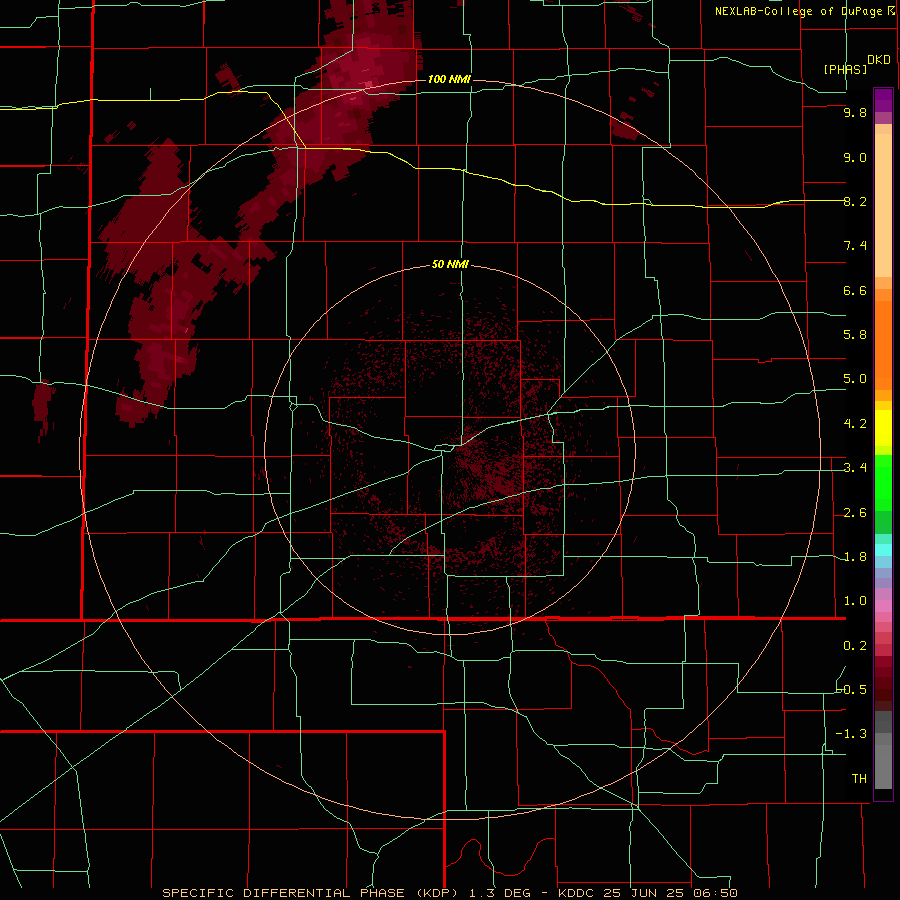Select the 5.0 color scale value

855,379
